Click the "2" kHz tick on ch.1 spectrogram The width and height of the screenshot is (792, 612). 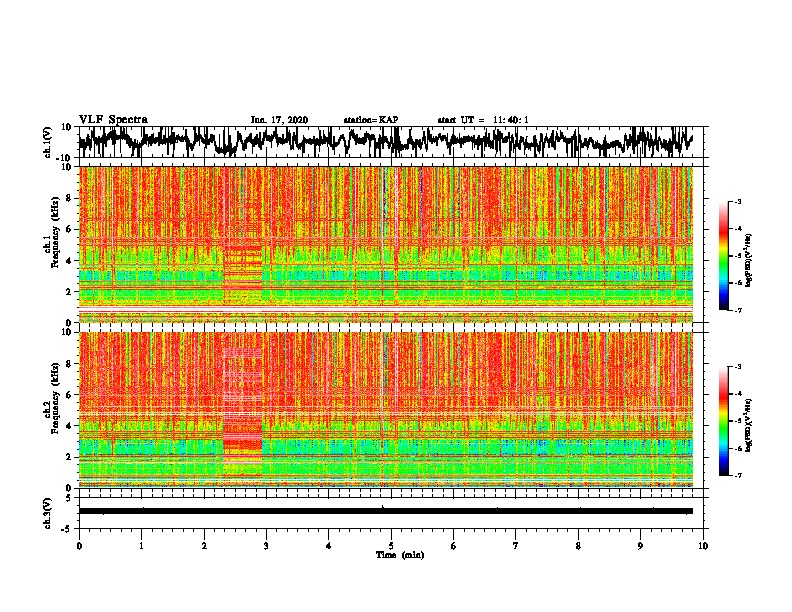[x=69, y=292]
